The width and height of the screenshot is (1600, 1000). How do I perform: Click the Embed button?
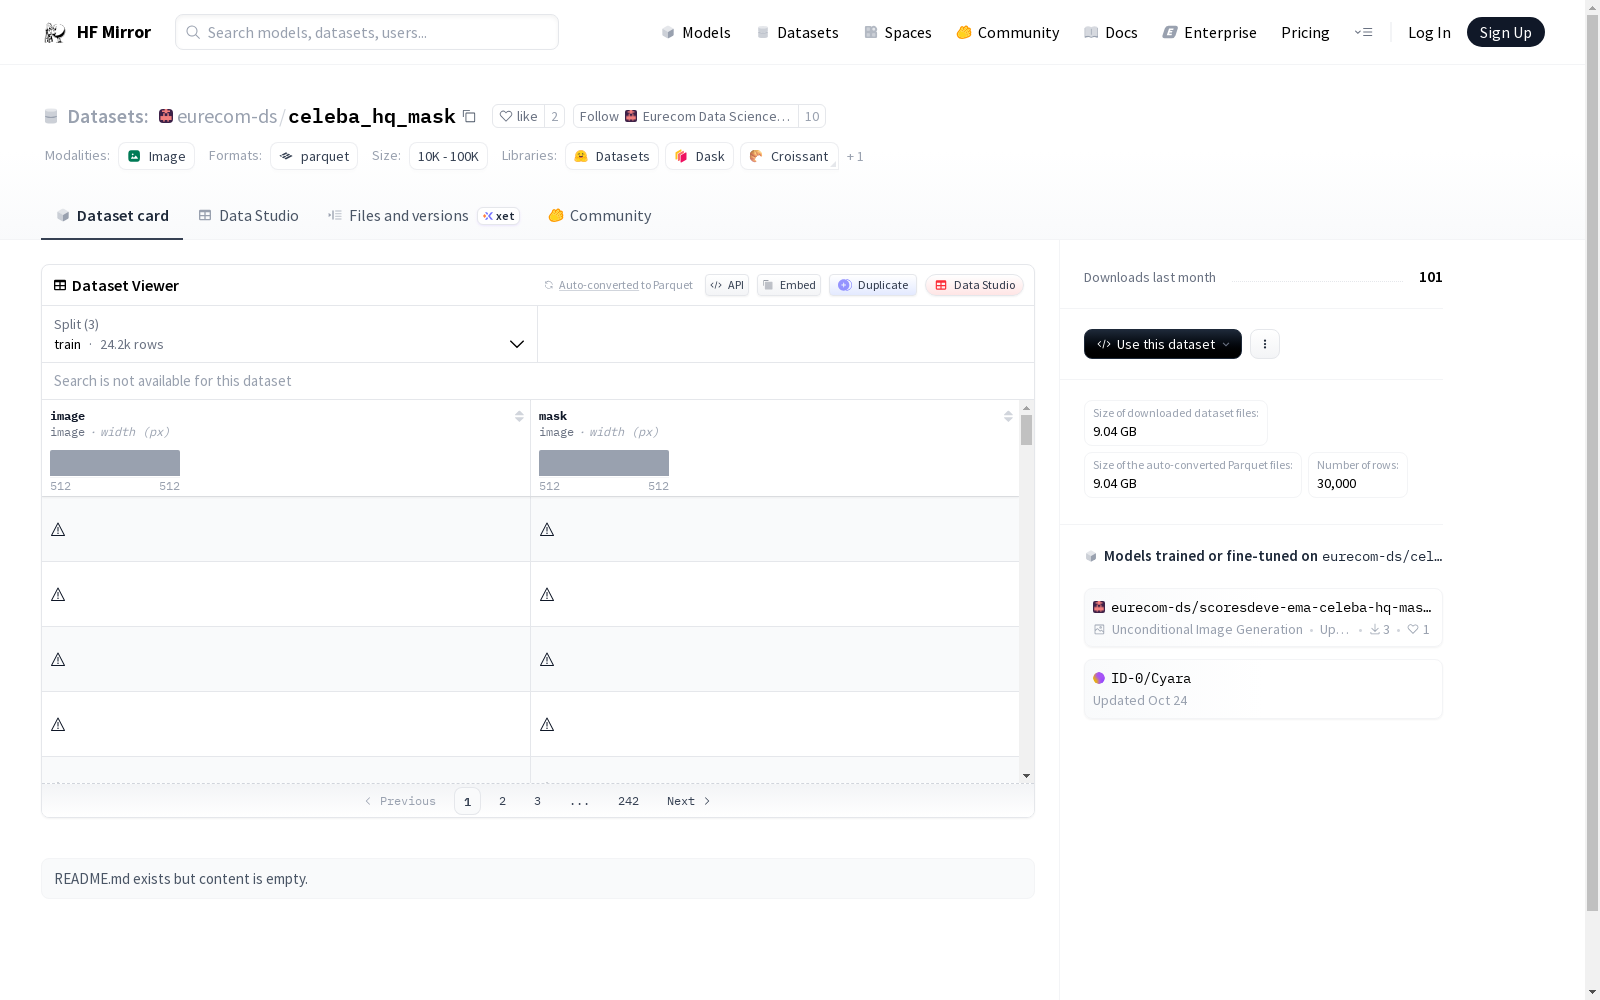click(789, 285)
